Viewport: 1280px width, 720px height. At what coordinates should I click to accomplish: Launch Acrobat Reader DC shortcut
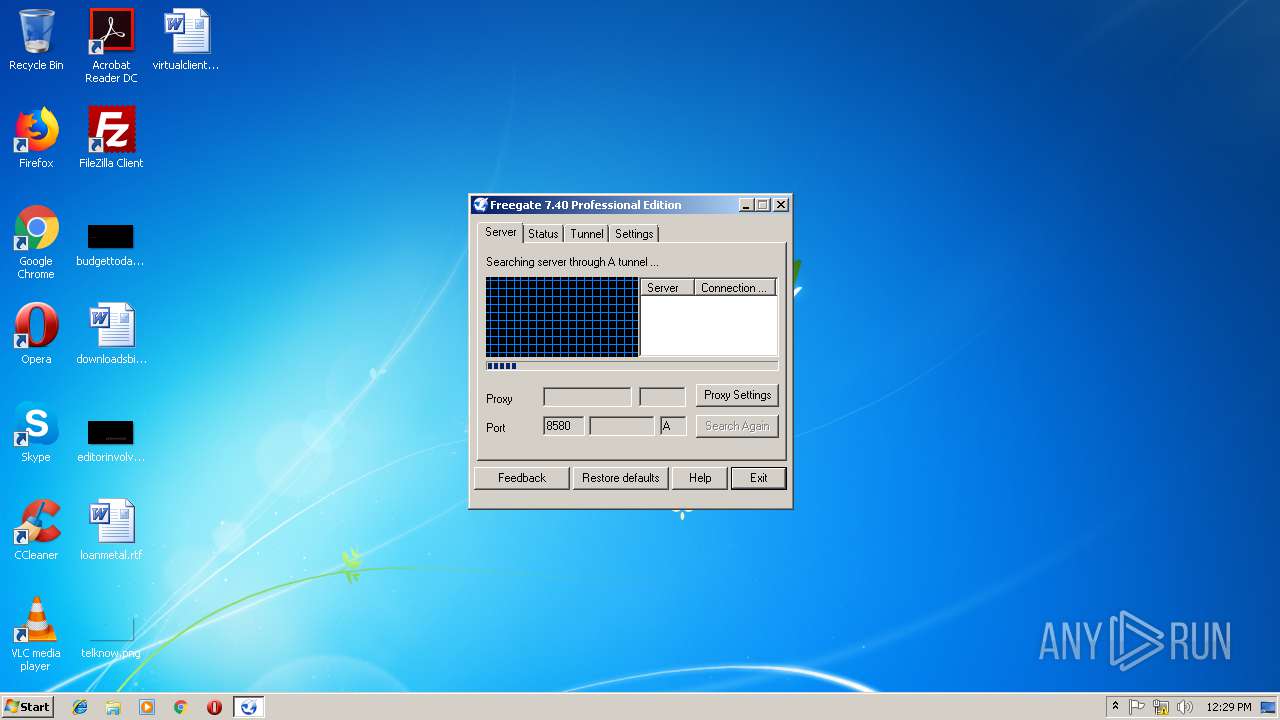[111, 46]
